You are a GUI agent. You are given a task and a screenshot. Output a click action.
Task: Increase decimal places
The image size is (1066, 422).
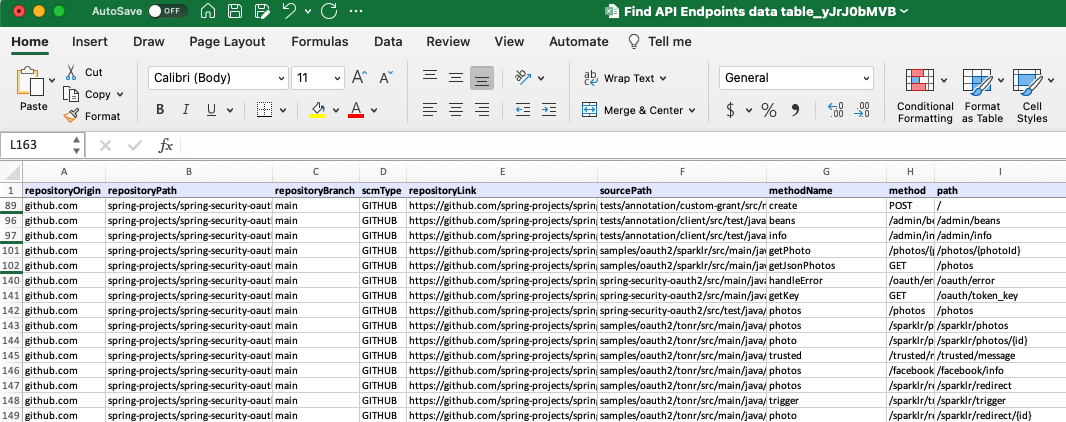pos(836,110)
